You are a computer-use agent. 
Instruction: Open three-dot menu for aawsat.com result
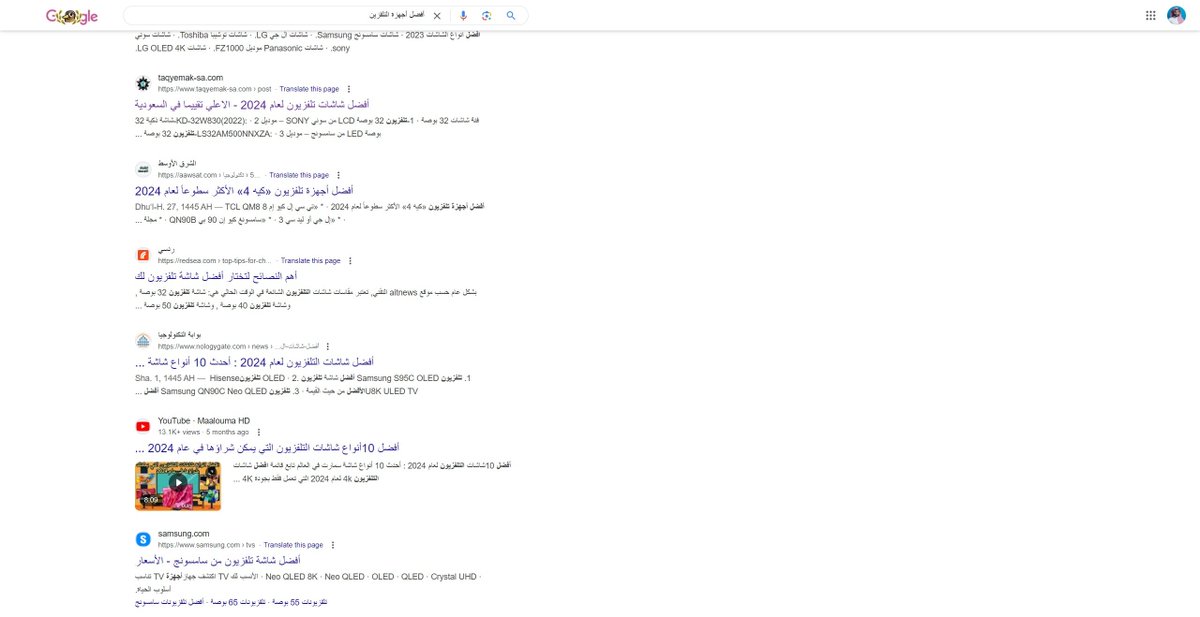point(338,175)
